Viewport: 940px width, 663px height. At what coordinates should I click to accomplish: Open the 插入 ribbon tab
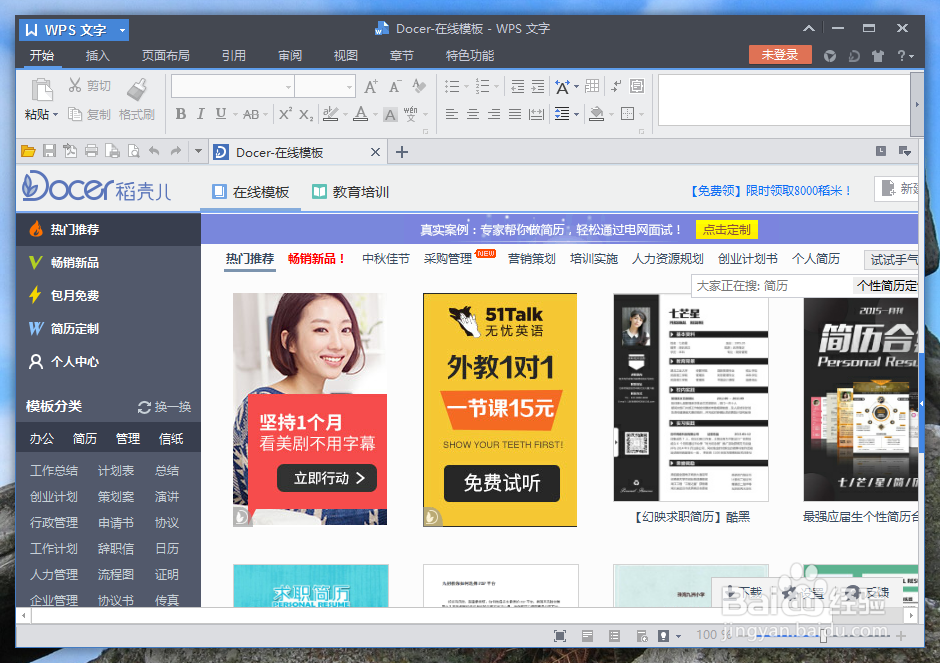pos(98,56)
